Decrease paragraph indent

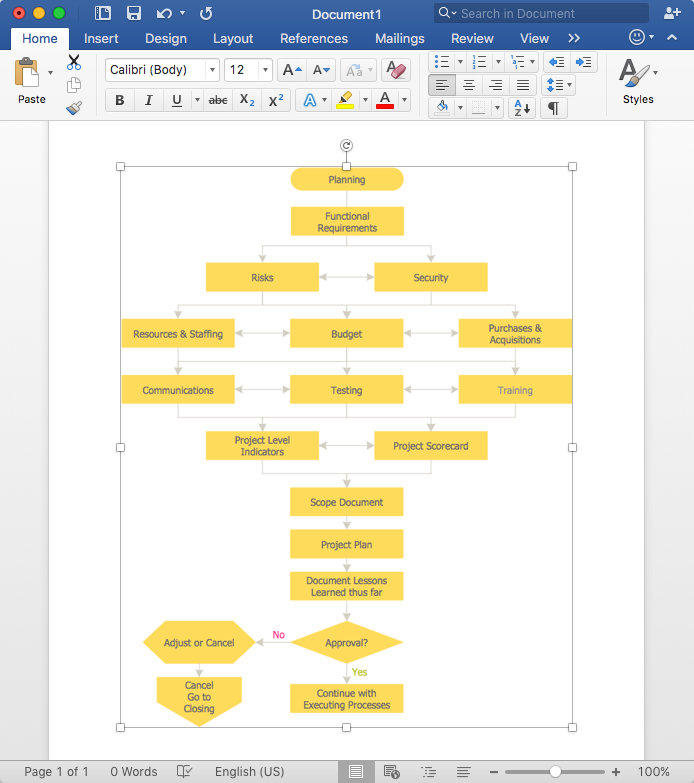point(556,62)
